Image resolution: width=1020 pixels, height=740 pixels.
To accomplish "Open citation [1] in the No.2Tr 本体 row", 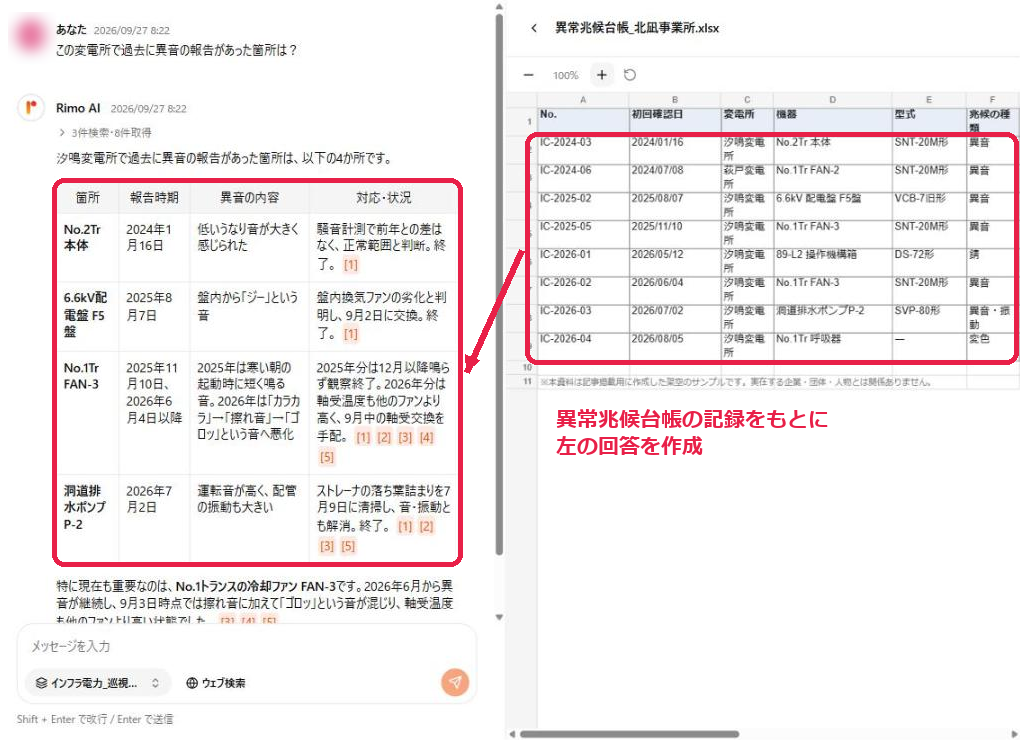I will click(x=351, y=265).
